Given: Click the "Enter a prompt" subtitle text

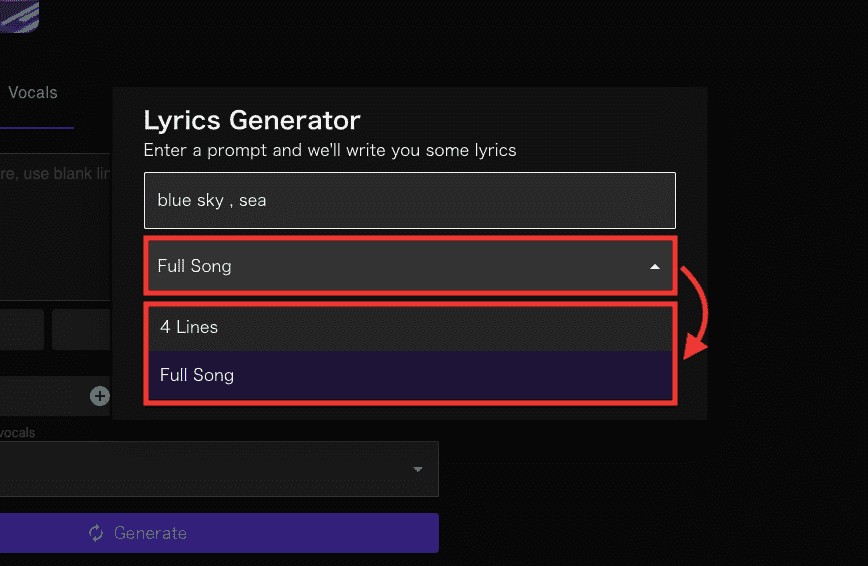Looking at the screenshot, I should tap(329, 150).
